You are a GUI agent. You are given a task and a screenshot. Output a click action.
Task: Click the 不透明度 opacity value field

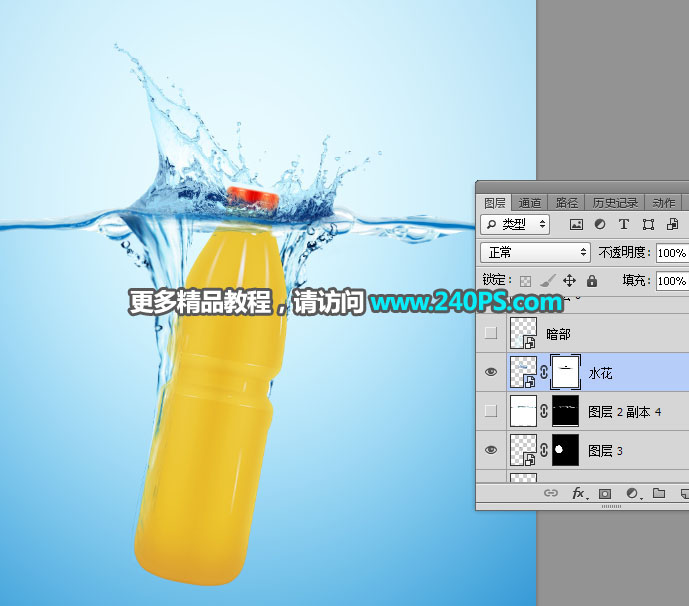672,253
